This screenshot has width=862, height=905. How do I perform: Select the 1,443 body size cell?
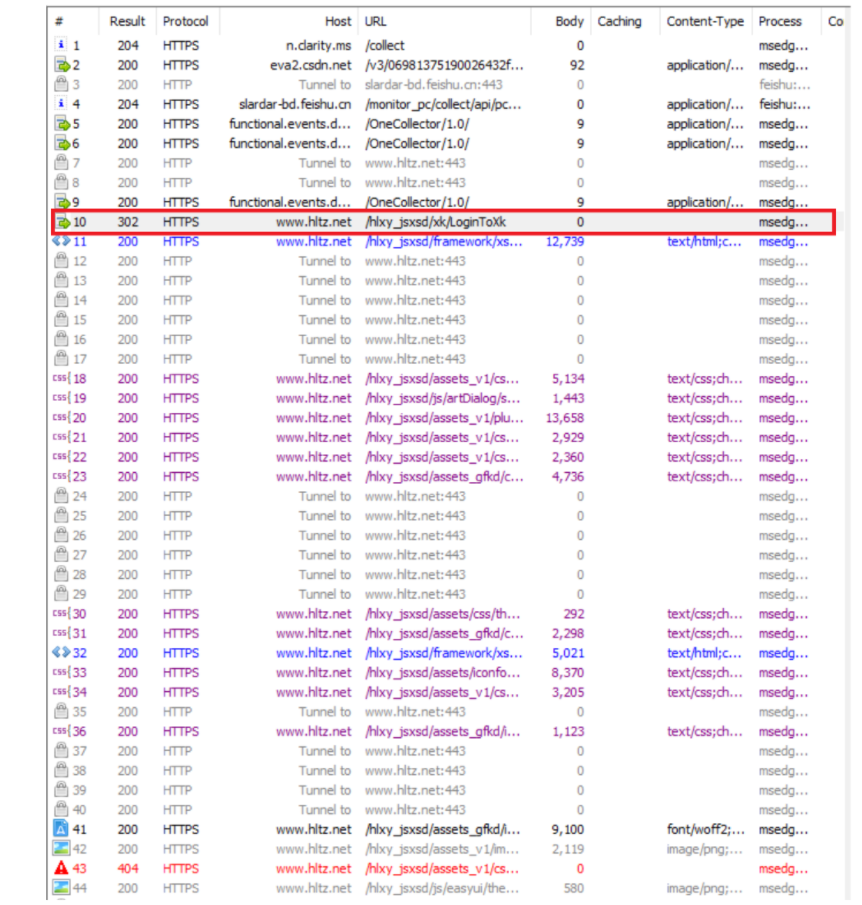(568, 398)
